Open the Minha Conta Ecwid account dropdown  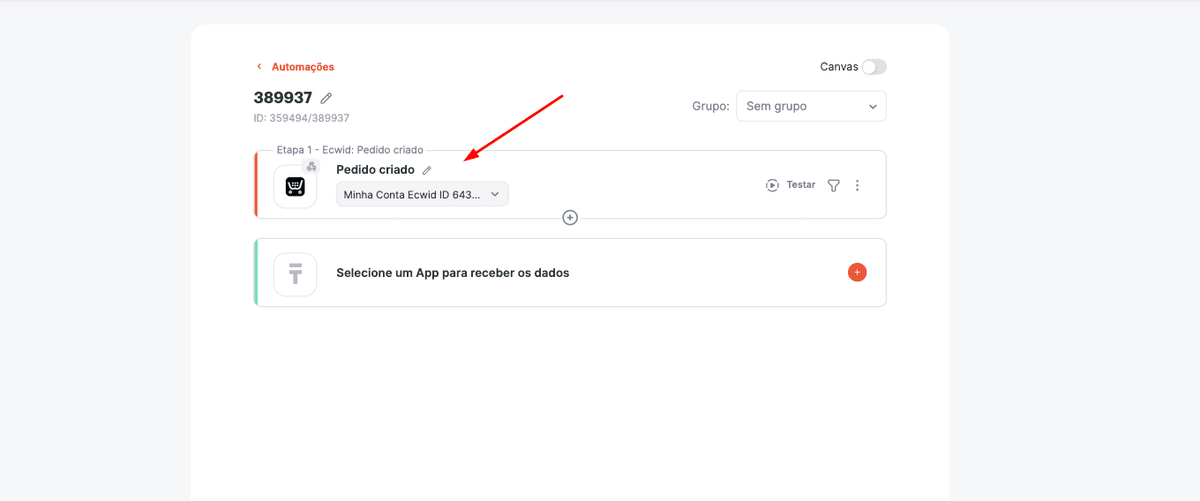tap(422, 194)
